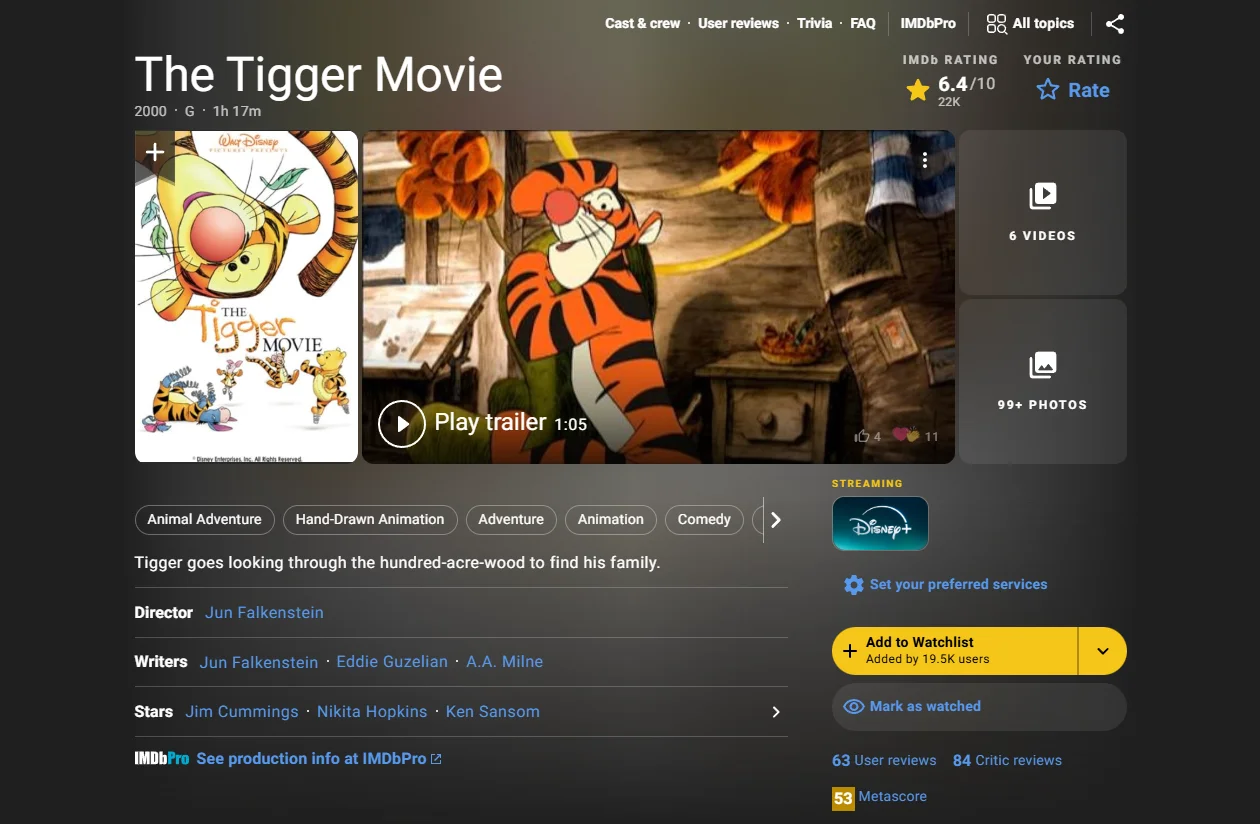Expand the Add to Watchlist dropdown
This screenshot has height=824, width=1260.
[1102, 651]
